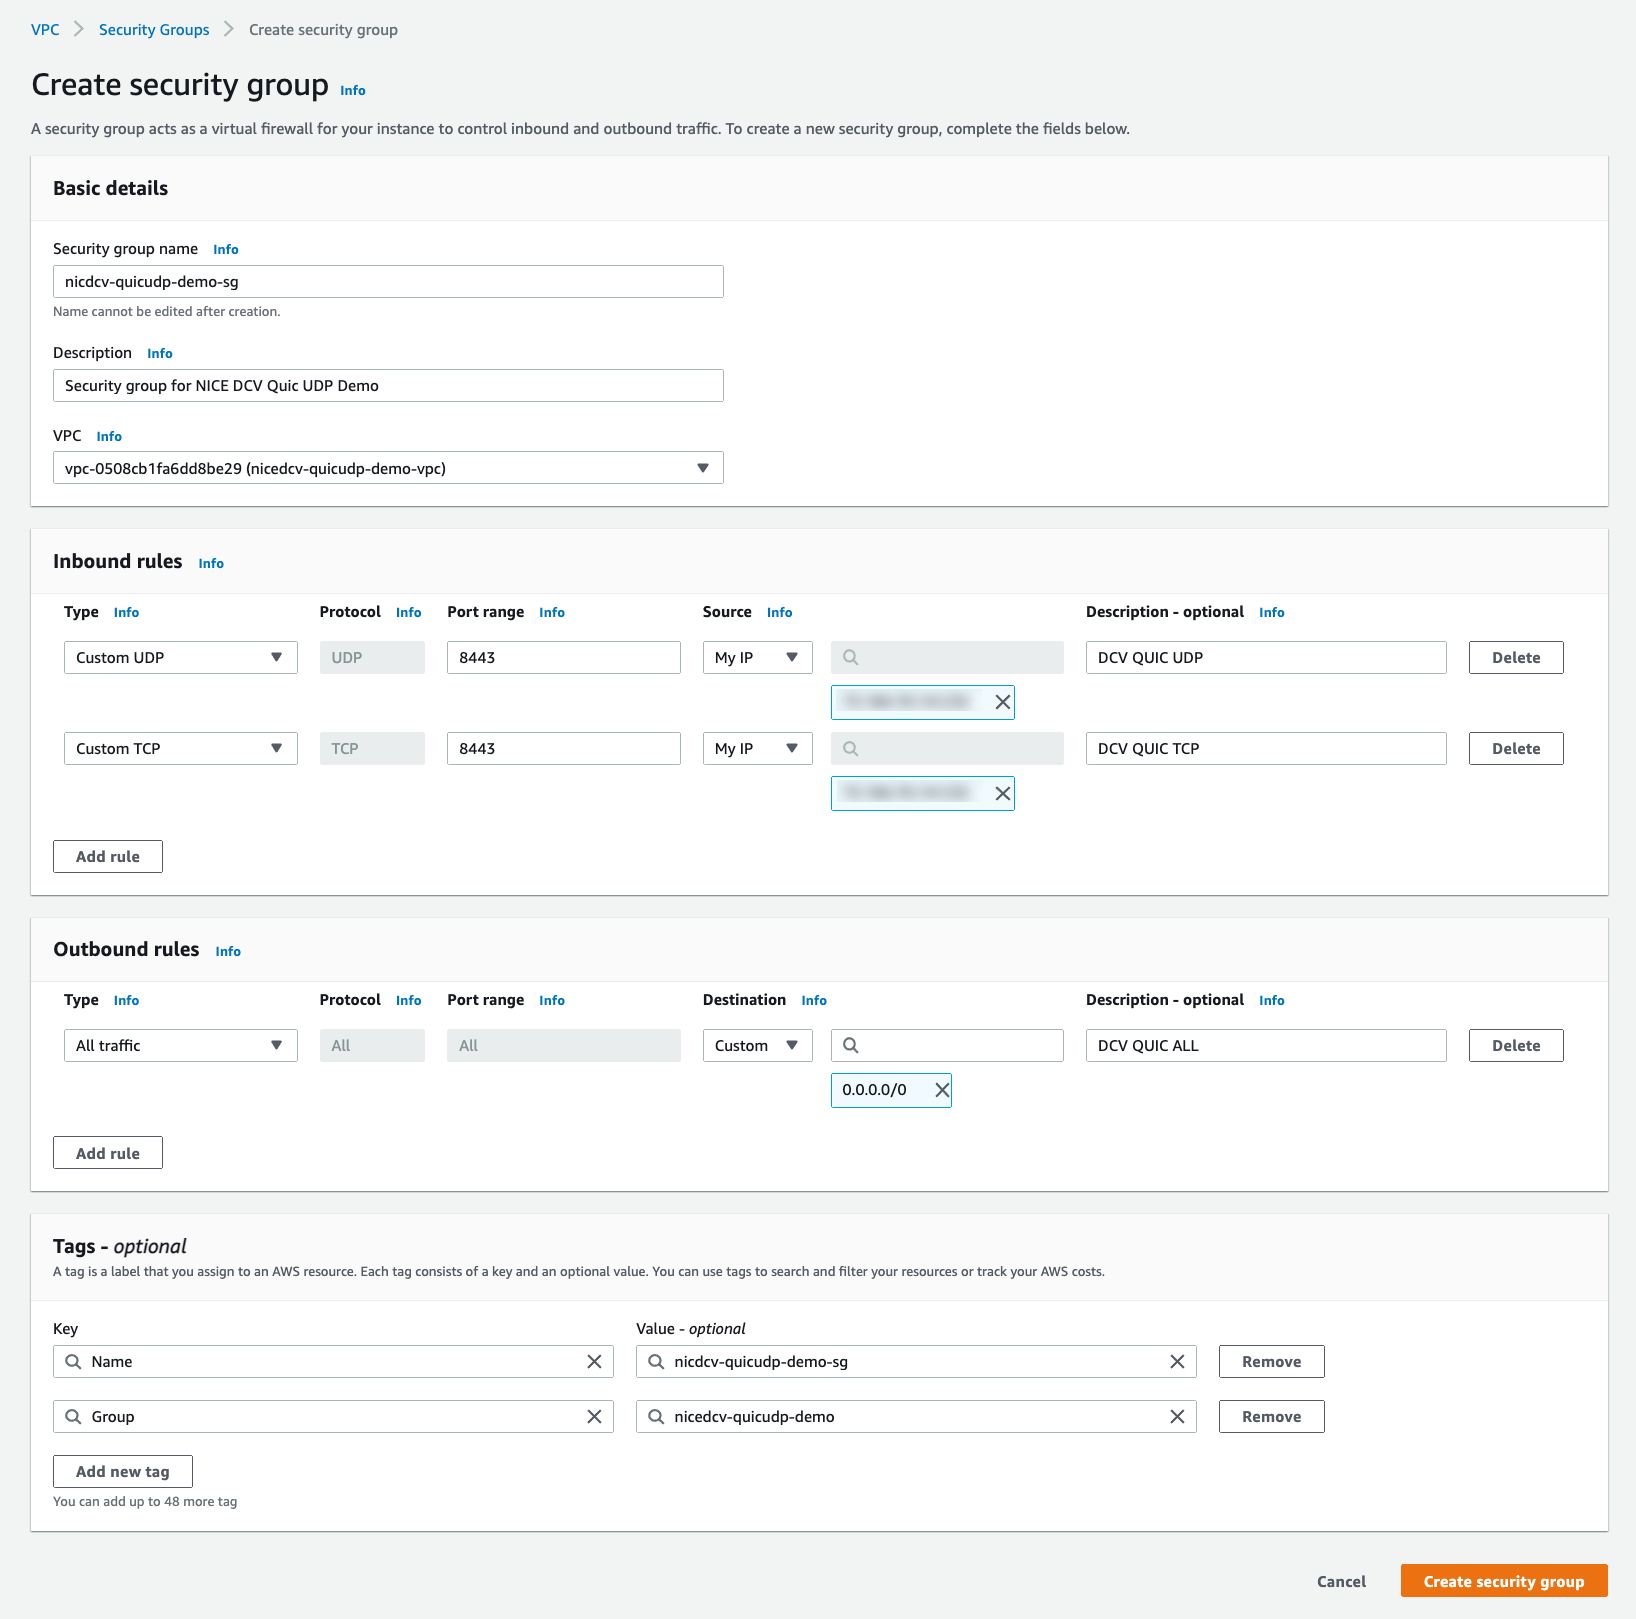Remove the source IP chip on UDP rule
Screen dimensions: 1636x1619
point(1002,702)
